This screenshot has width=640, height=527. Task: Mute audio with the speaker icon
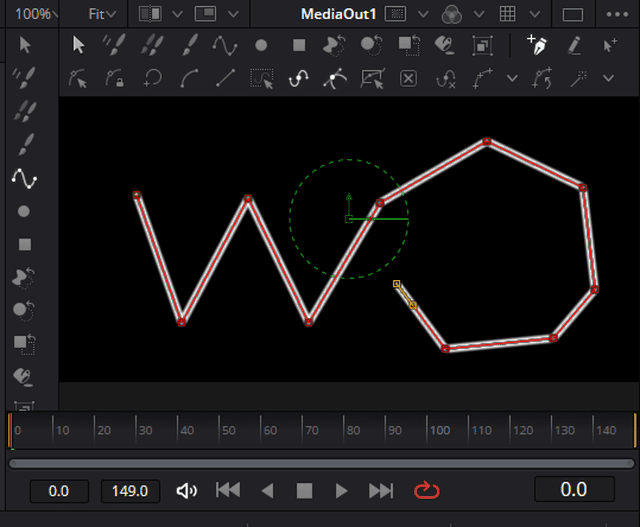[187, 491]
